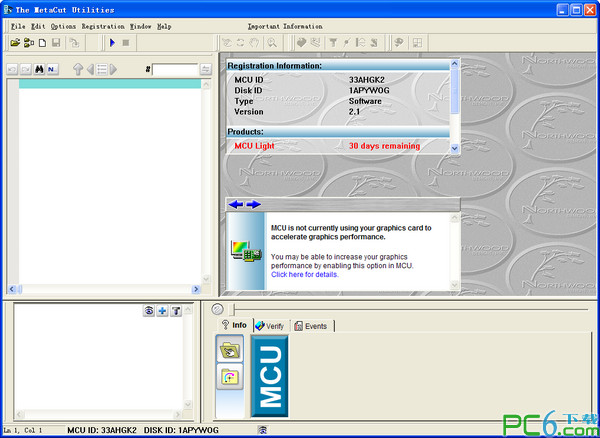Click the folder with hand icon

(230, 350)
